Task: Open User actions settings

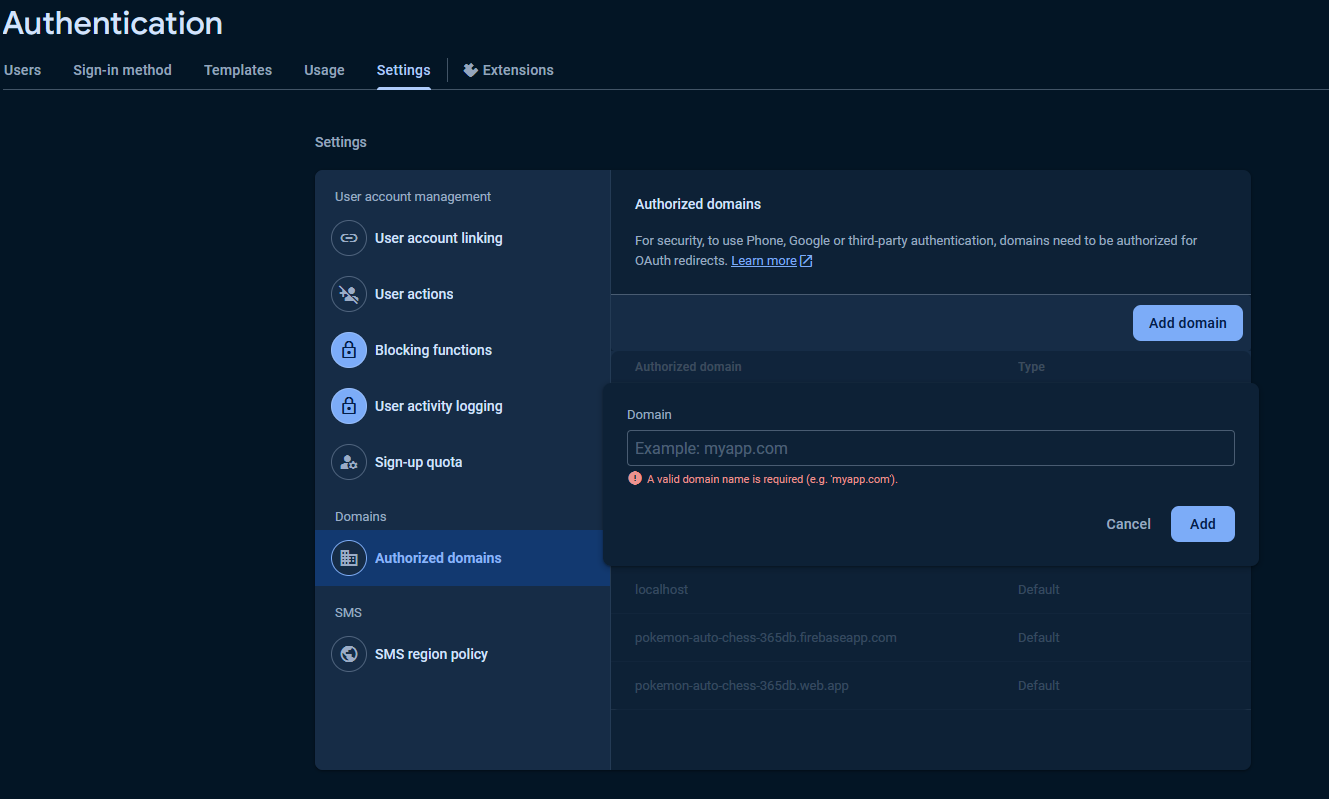Action: click(463, 294)
